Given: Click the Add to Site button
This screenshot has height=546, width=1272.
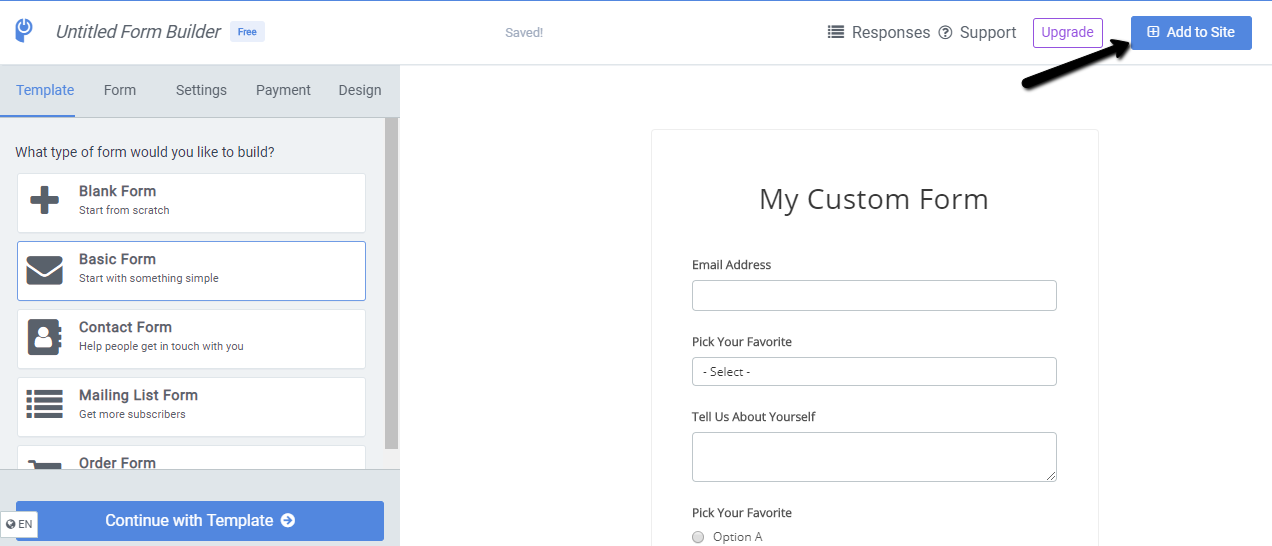Looking at the screenshot, I should [1191, 32].
